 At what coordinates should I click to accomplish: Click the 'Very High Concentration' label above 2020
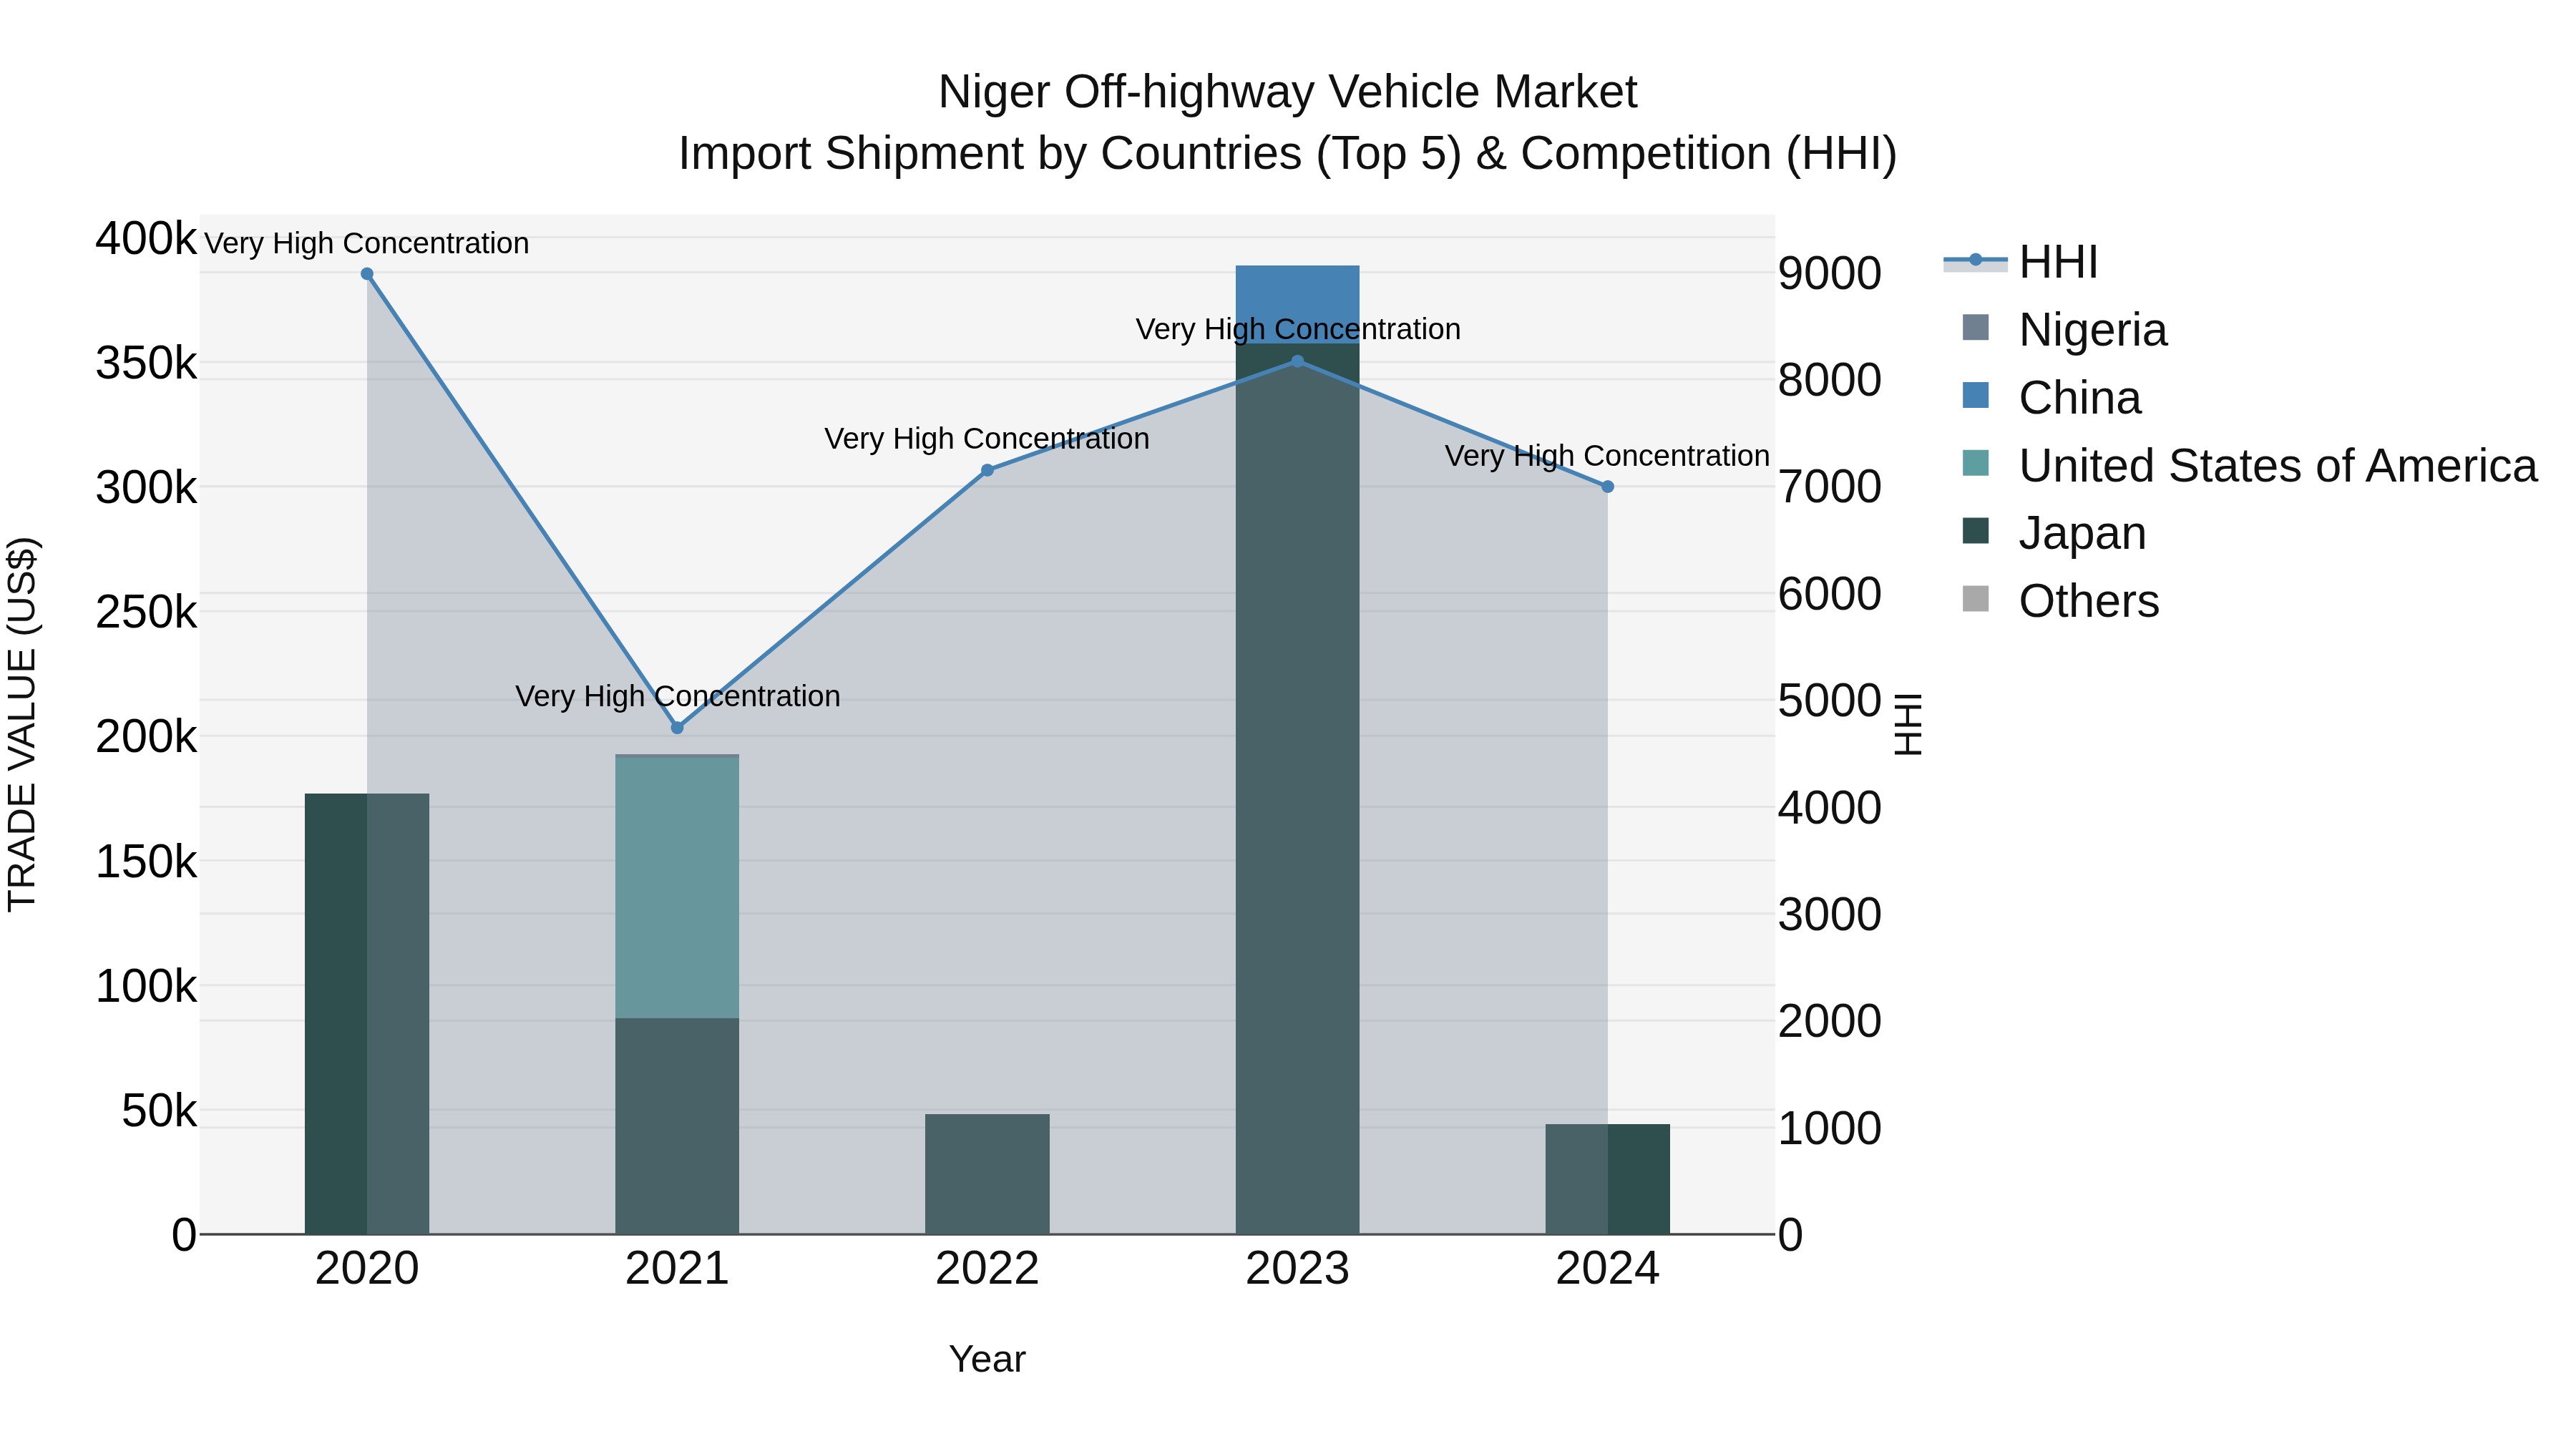(366, 243)
